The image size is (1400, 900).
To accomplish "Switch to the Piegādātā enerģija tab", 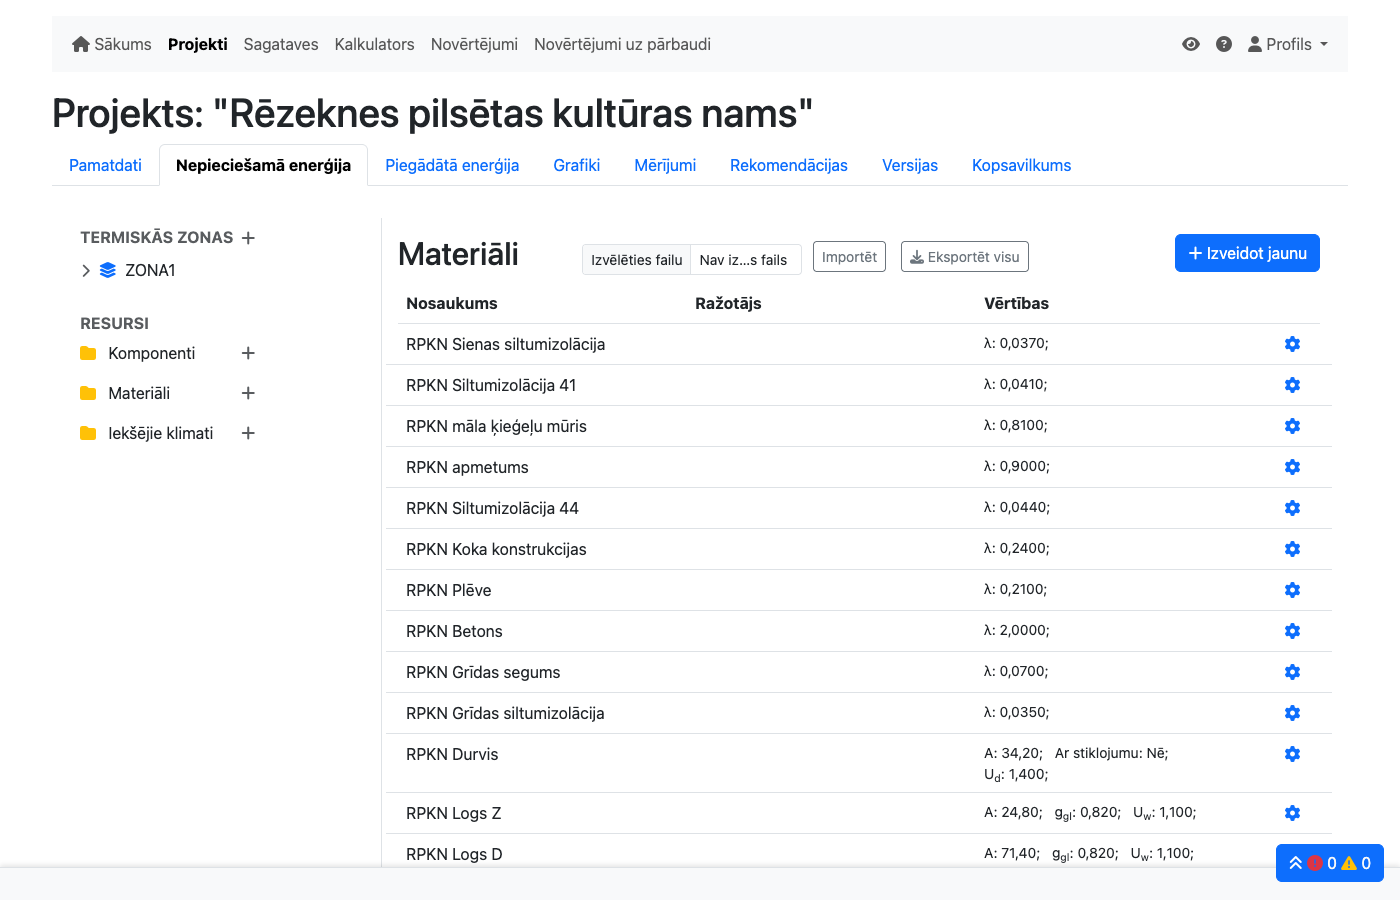I will [452, 165].
